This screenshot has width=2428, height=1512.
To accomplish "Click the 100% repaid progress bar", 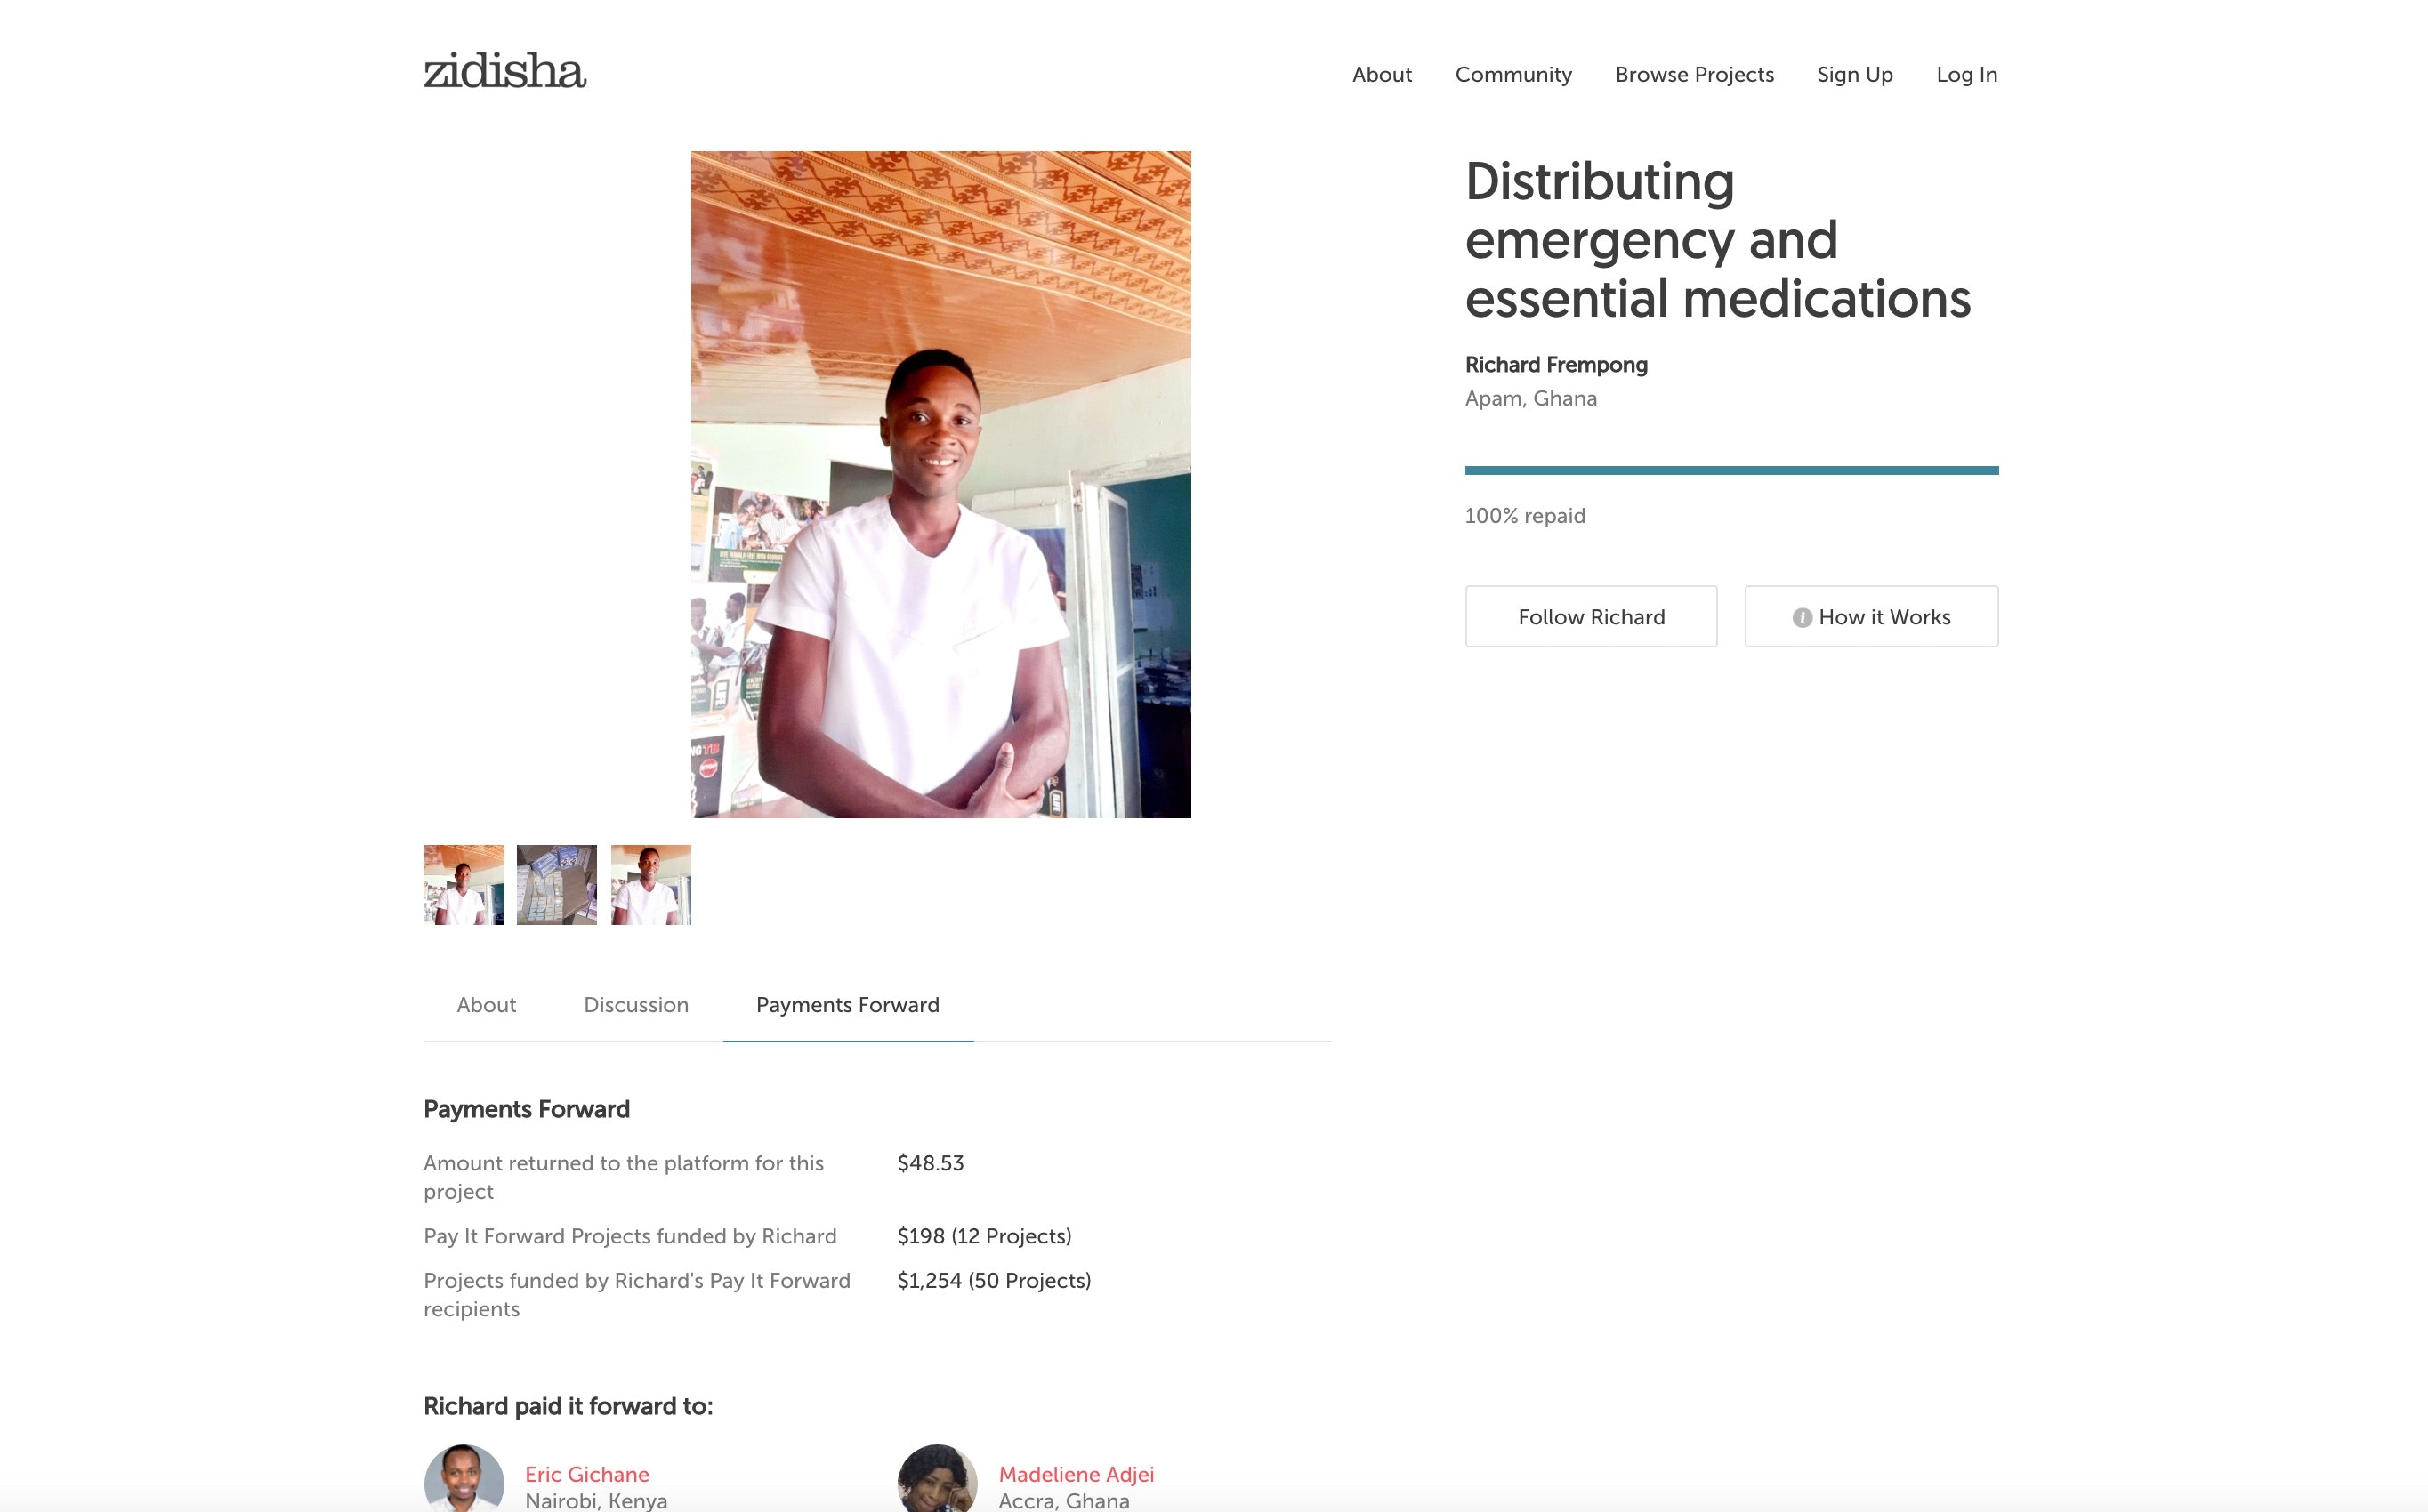I will pyautogui.click(x=1731, y=470).
